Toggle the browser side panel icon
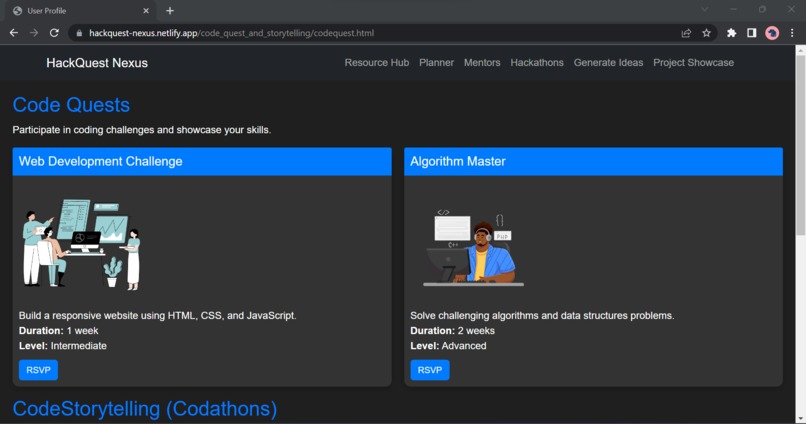 pyautogui.click(x=752, y=33)
